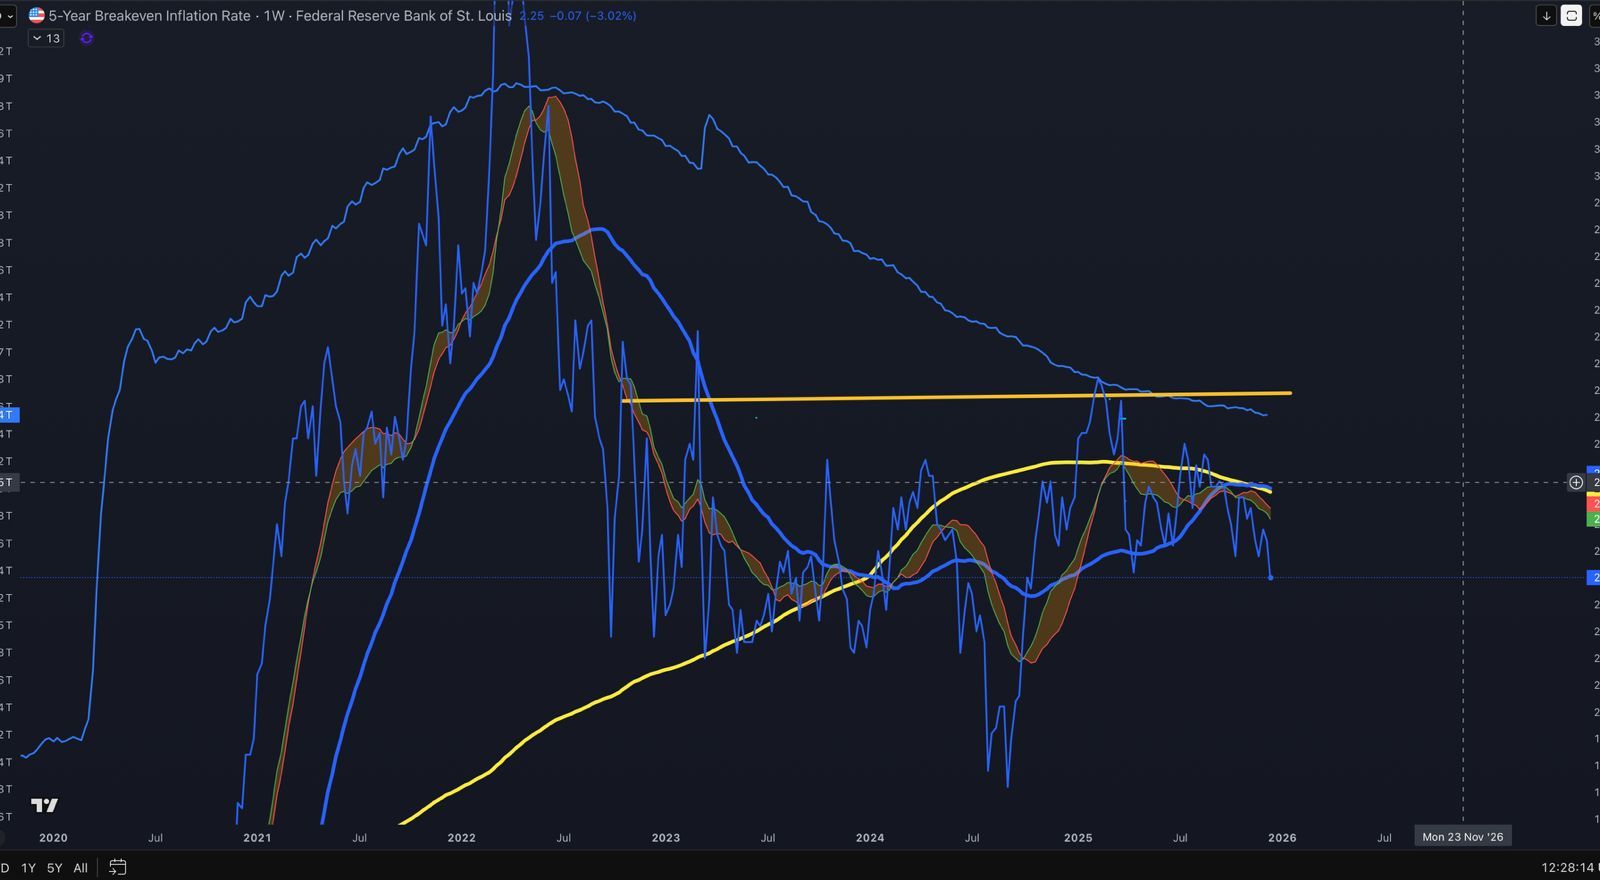
Task: Click the 2022 label on the time axis
Action: 462,838
